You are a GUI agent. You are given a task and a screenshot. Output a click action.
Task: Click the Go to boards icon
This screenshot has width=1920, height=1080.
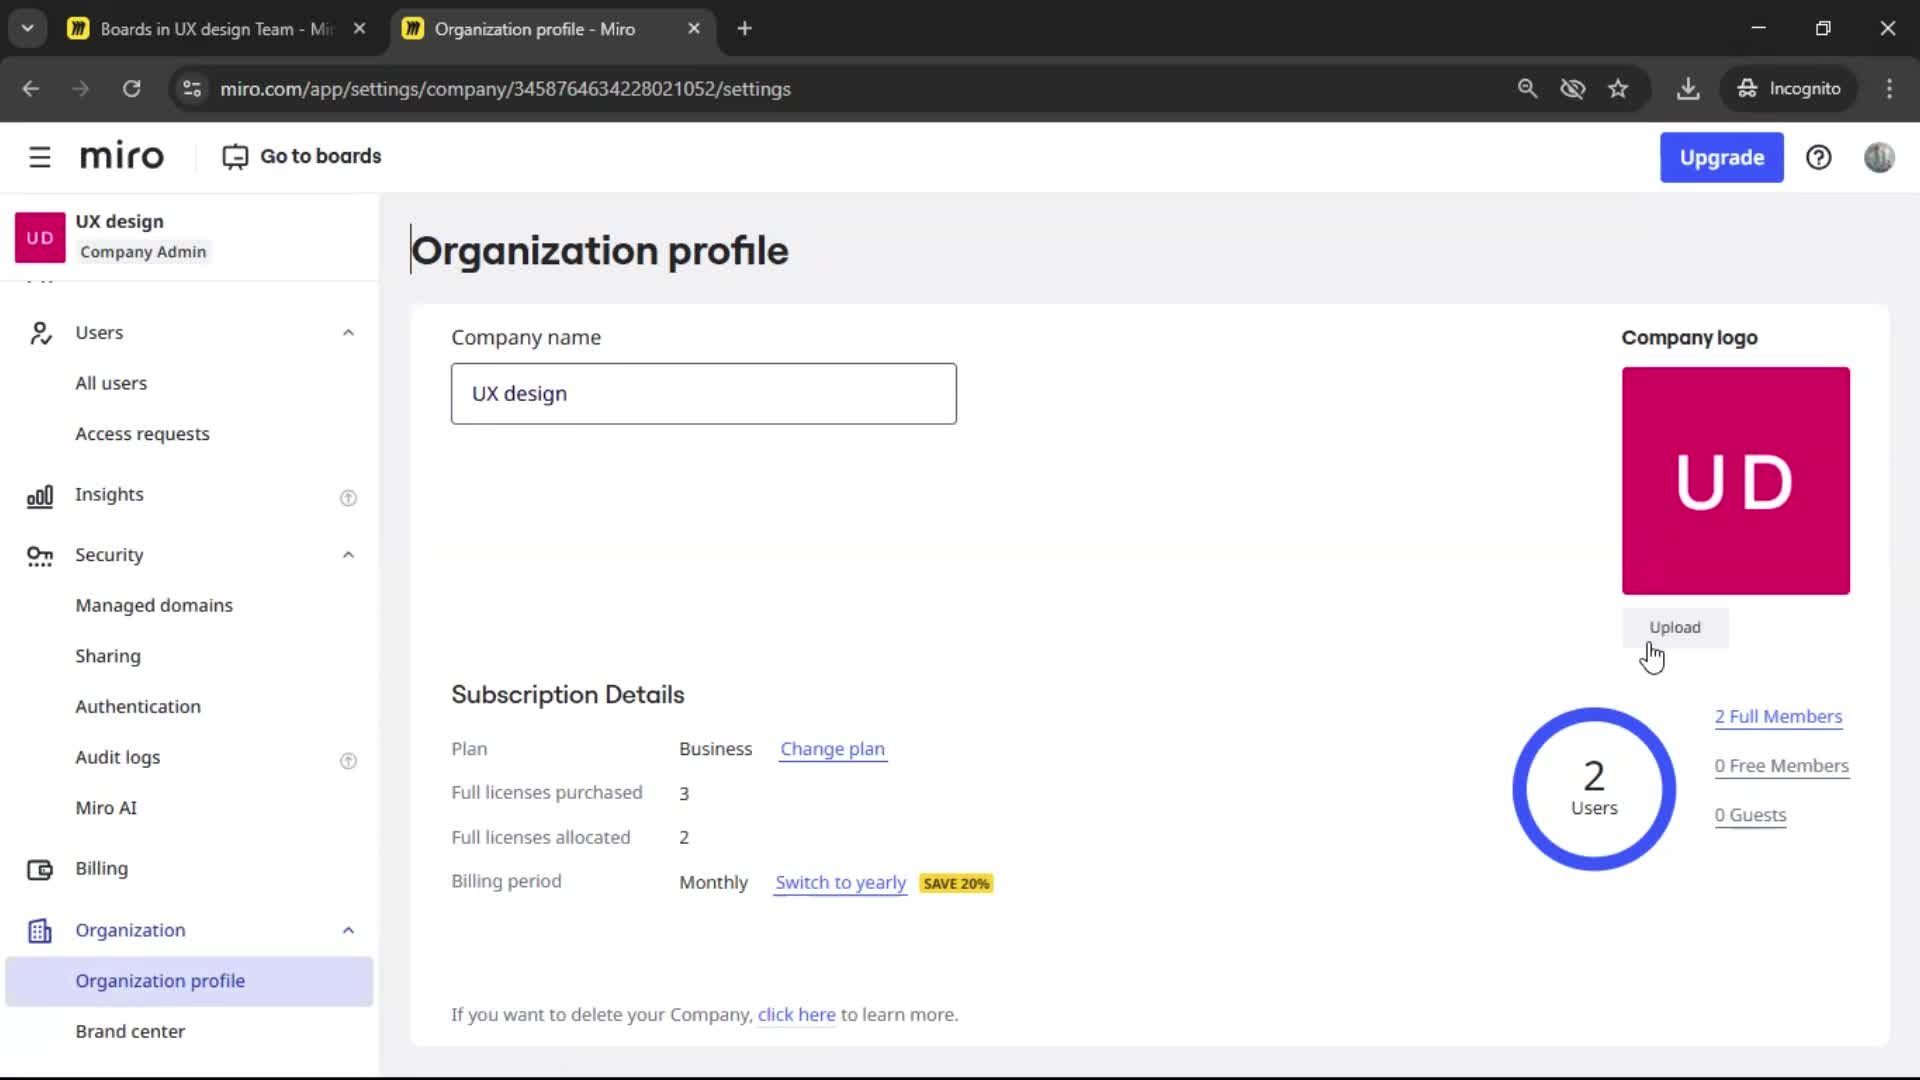pos(235,157)
